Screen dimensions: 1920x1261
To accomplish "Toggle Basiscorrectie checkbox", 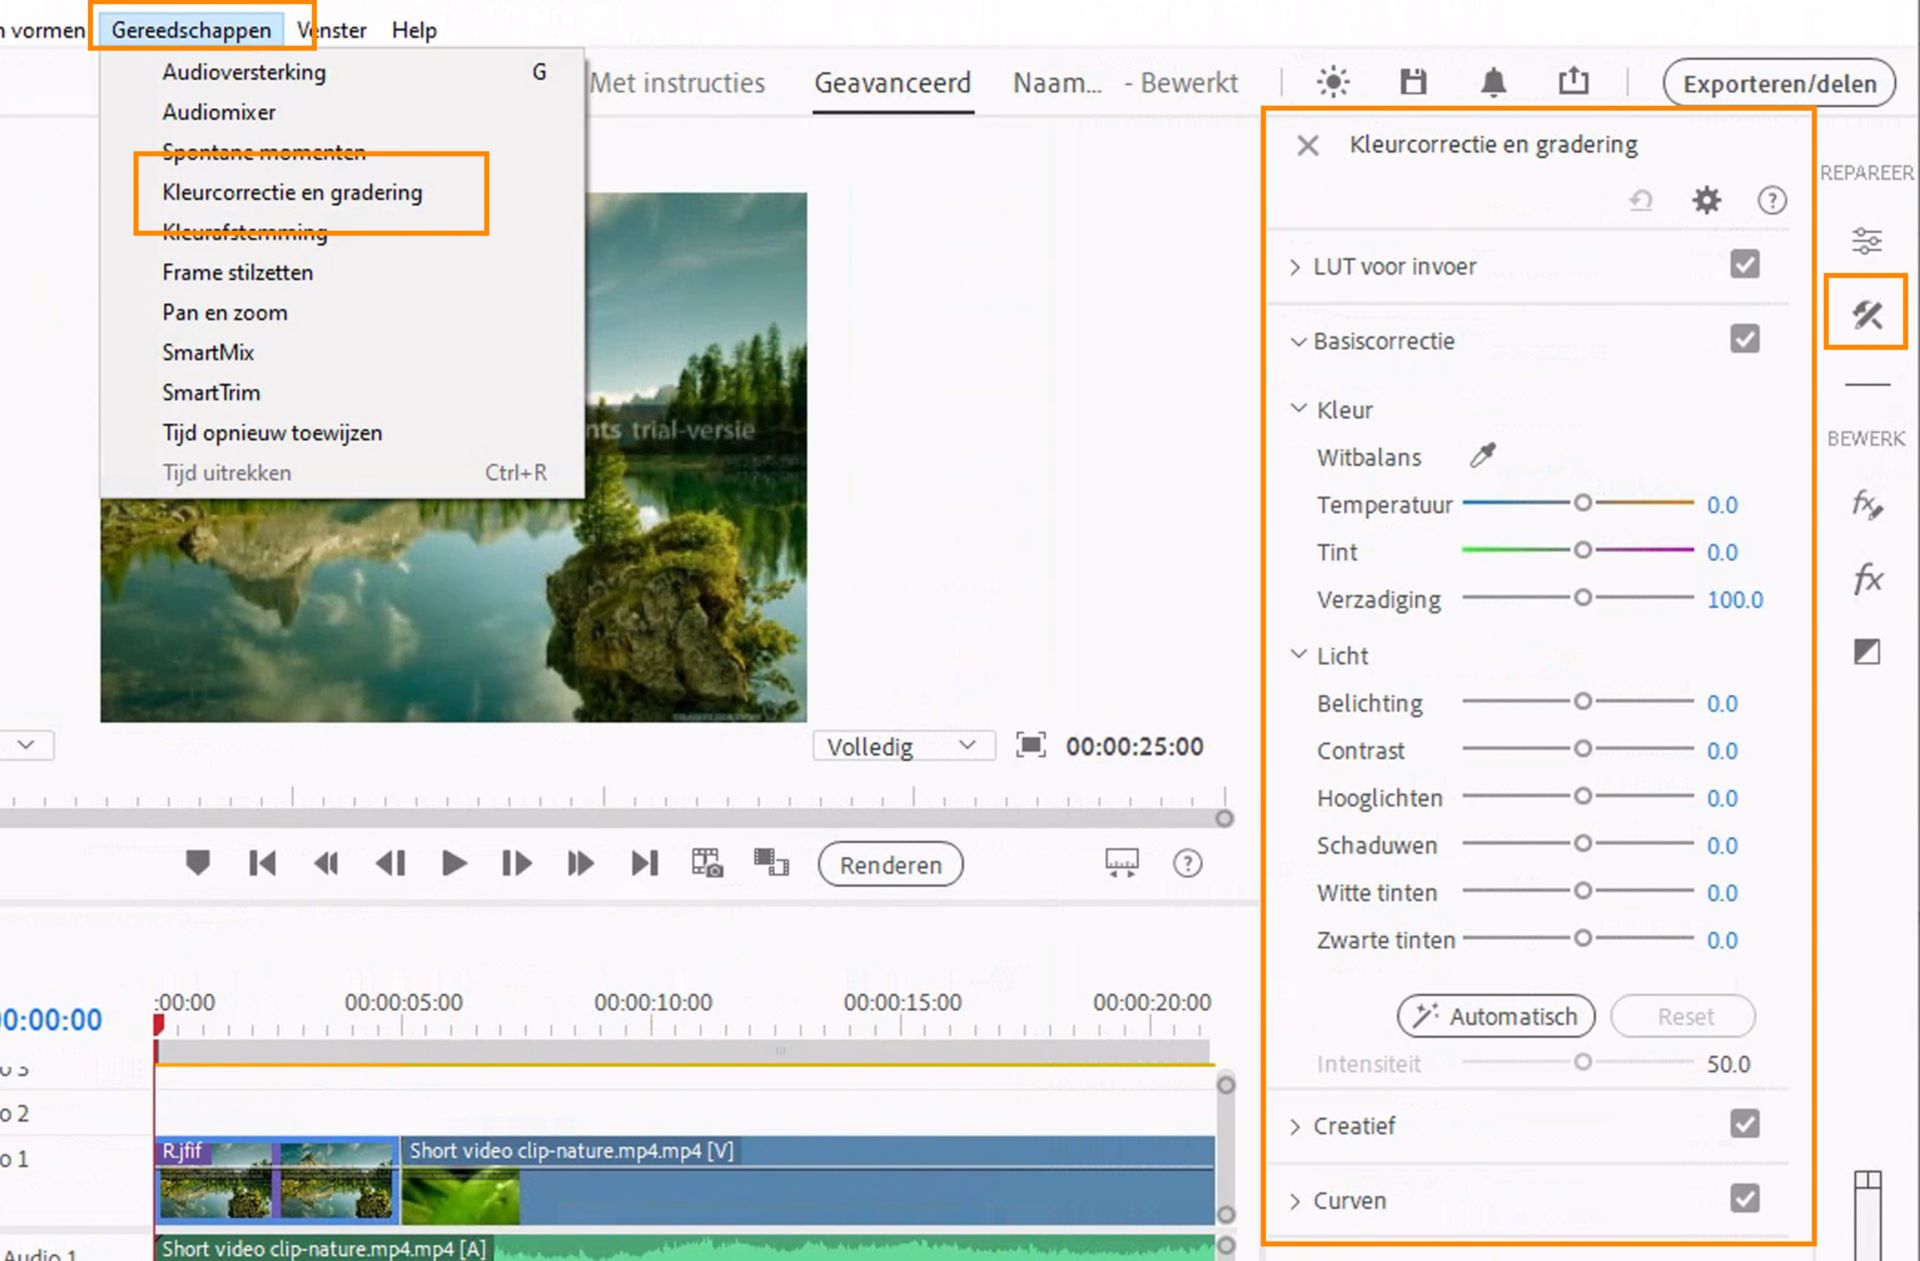I will 1745,339.
